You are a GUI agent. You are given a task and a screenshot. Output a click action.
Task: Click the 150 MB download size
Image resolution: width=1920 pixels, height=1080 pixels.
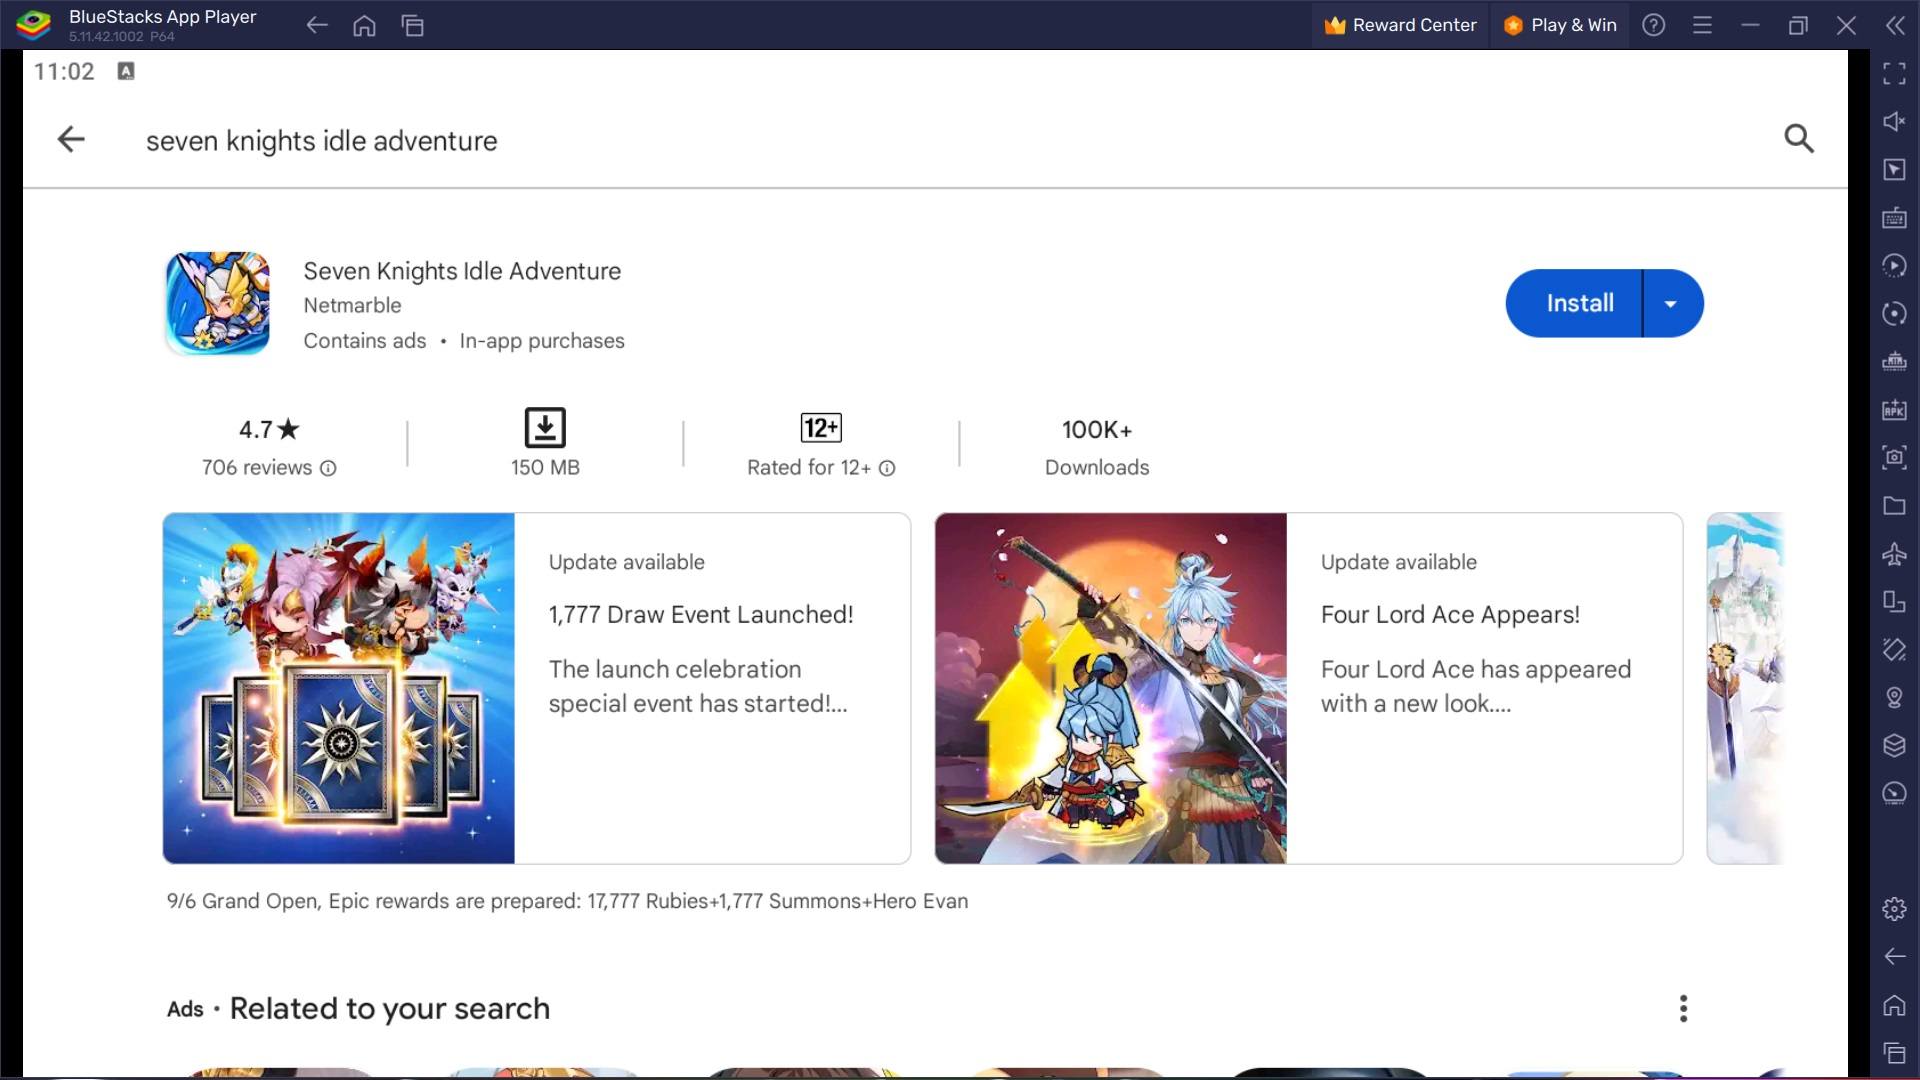545,467
